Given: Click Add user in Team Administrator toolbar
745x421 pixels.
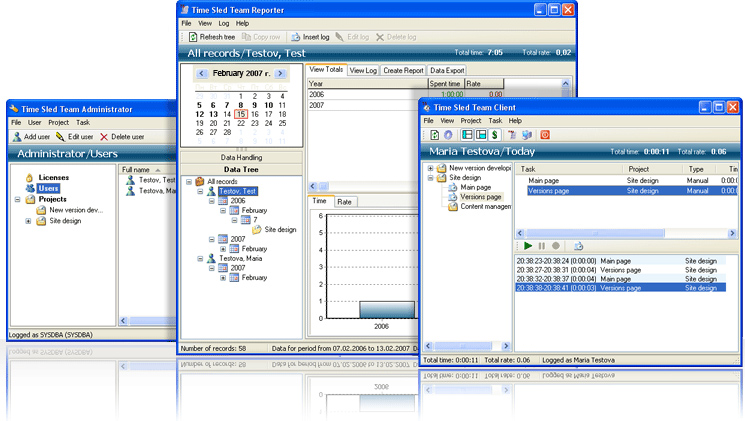Looking at the screenshot, I should (x=31, y=137).
